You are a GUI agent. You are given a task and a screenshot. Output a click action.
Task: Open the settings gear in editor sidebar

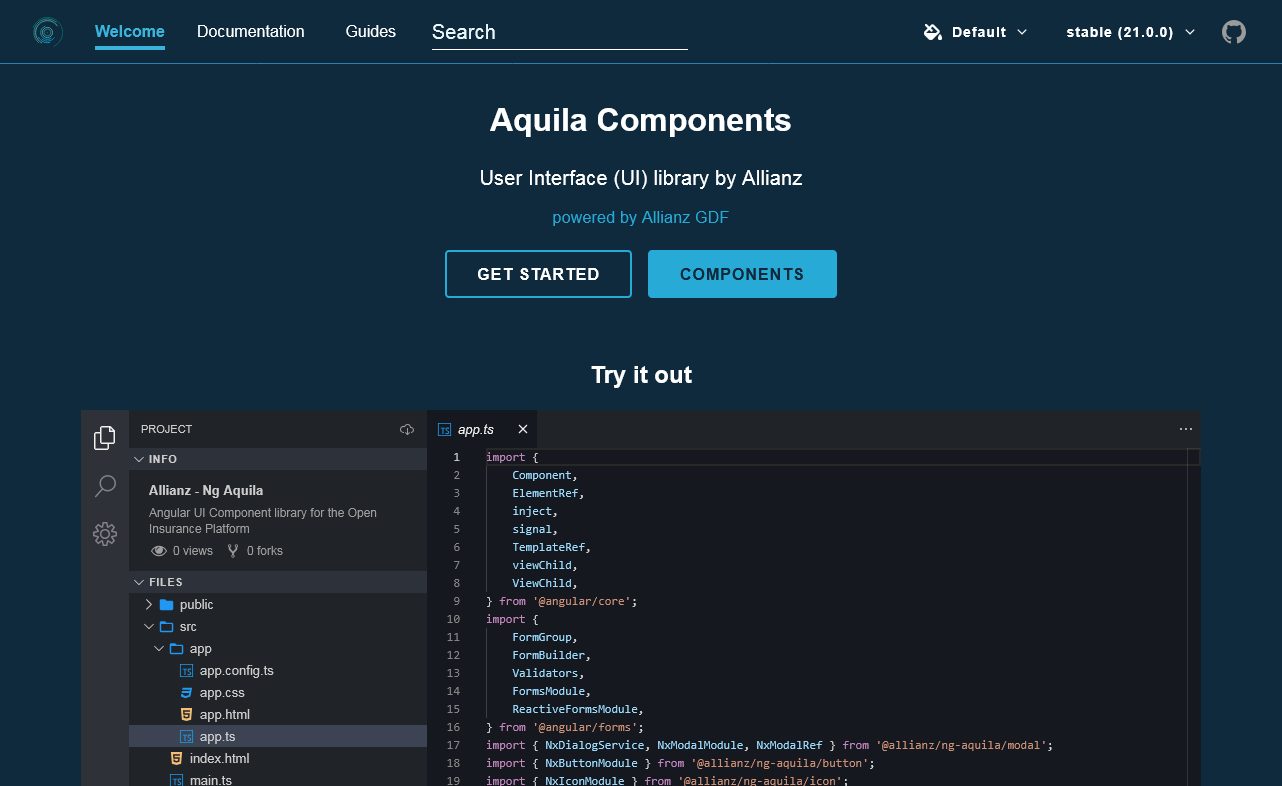(x=105, y=534)
